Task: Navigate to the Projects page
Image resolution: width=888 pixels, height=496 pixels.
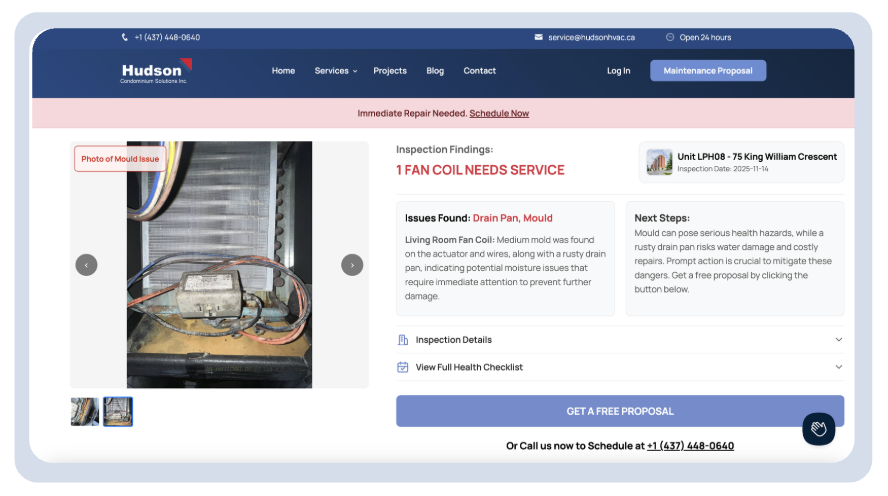Action: [x=390, y=71]
